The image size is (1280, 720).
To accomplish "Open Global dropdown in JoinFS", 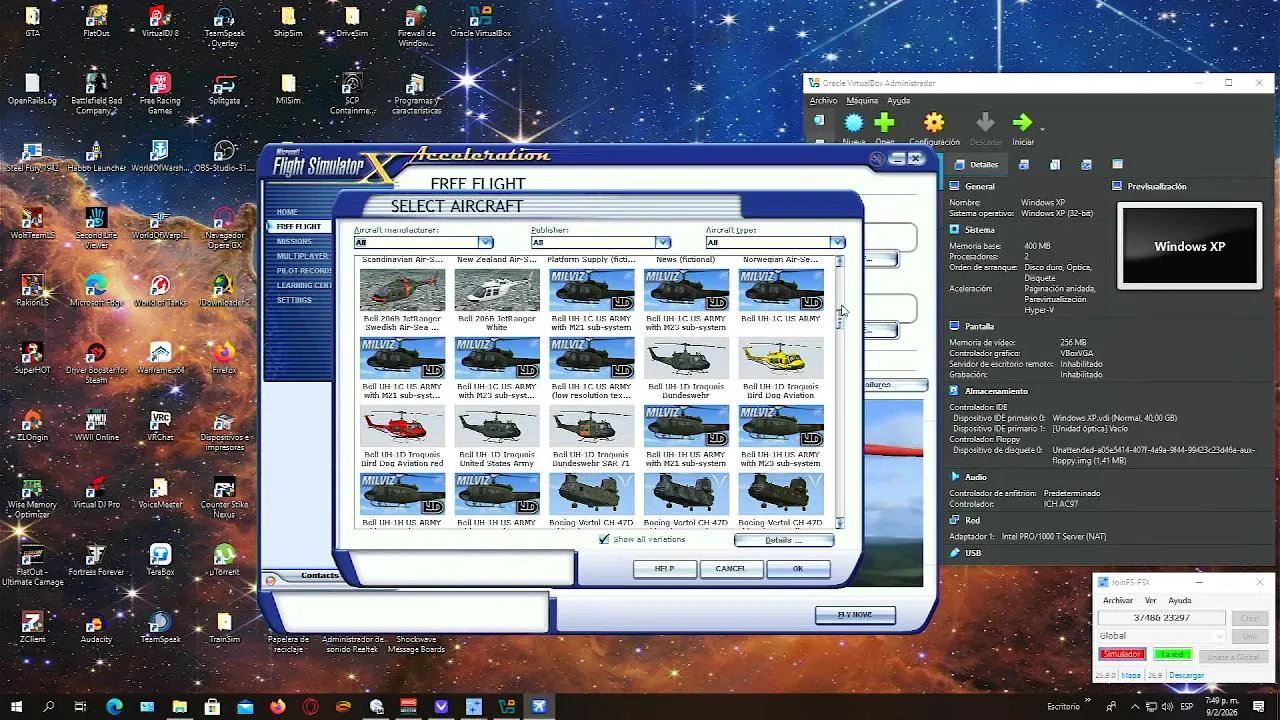I will (1161, 636).
